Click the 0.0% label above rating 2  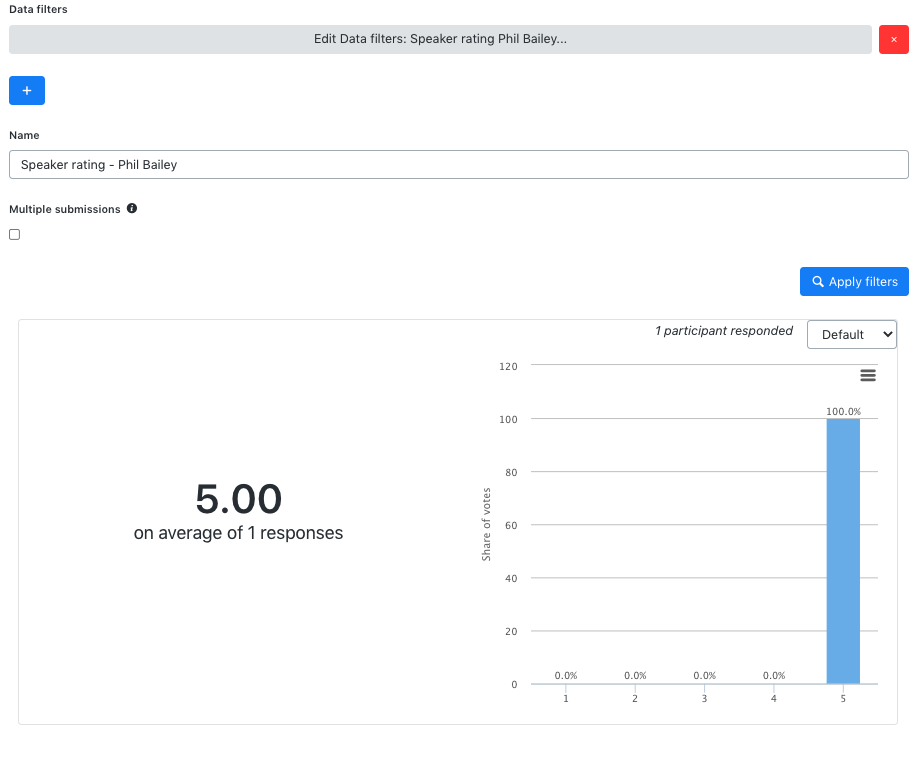(x=635, y=676)
